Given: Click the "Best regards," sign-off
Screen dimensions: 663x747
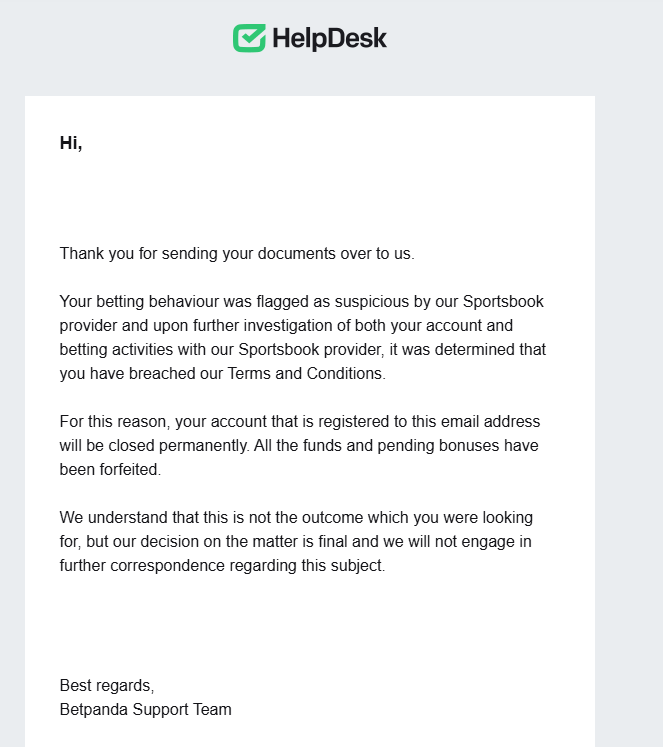Looking at the screenshot, I should 107,685.
